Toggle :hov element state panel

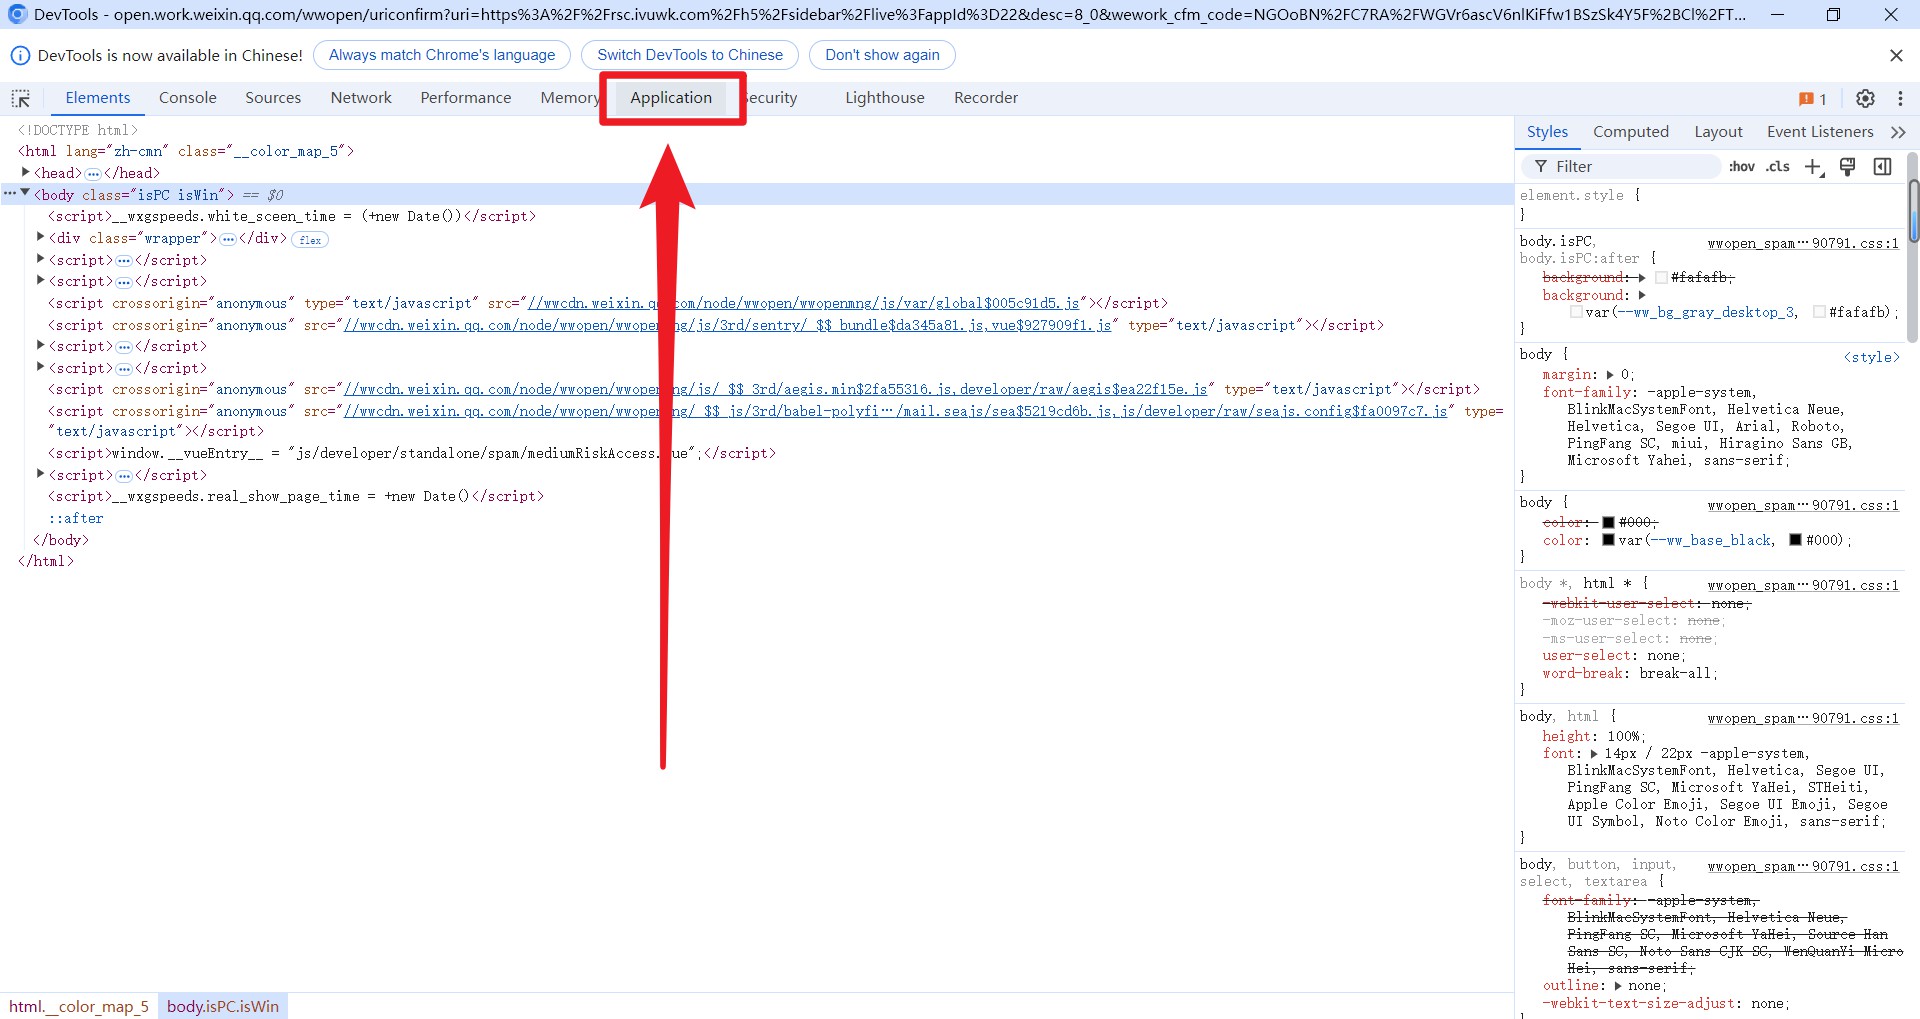[1742, 167]
